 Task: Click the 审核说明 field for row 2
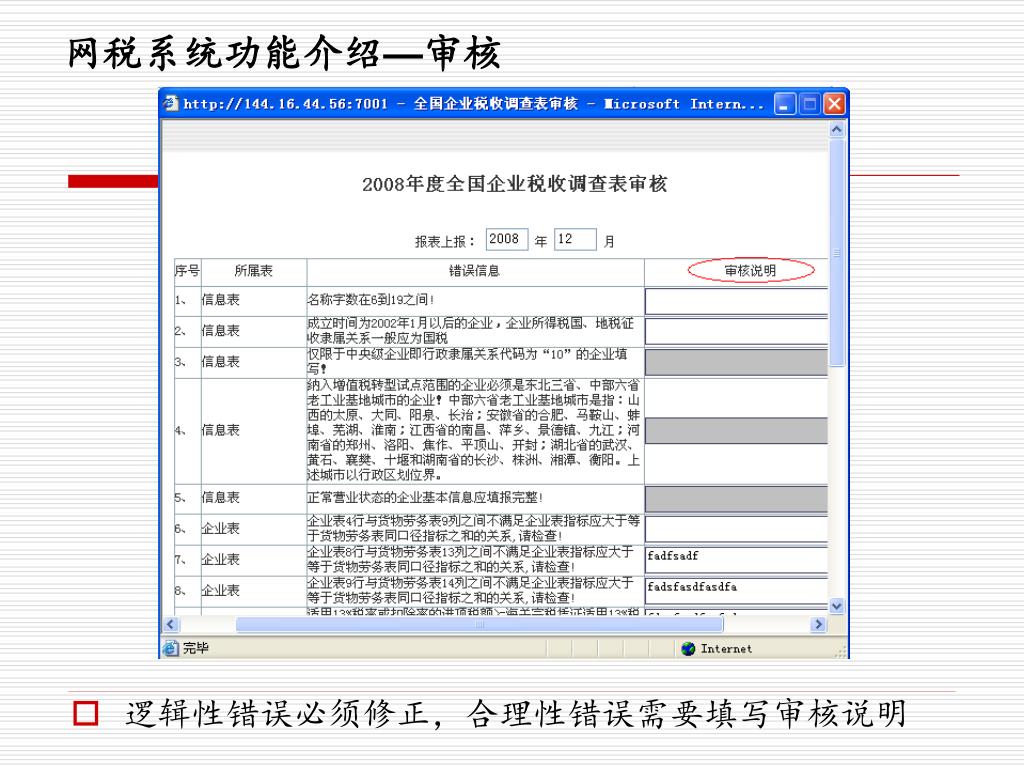tap(737, 332)
